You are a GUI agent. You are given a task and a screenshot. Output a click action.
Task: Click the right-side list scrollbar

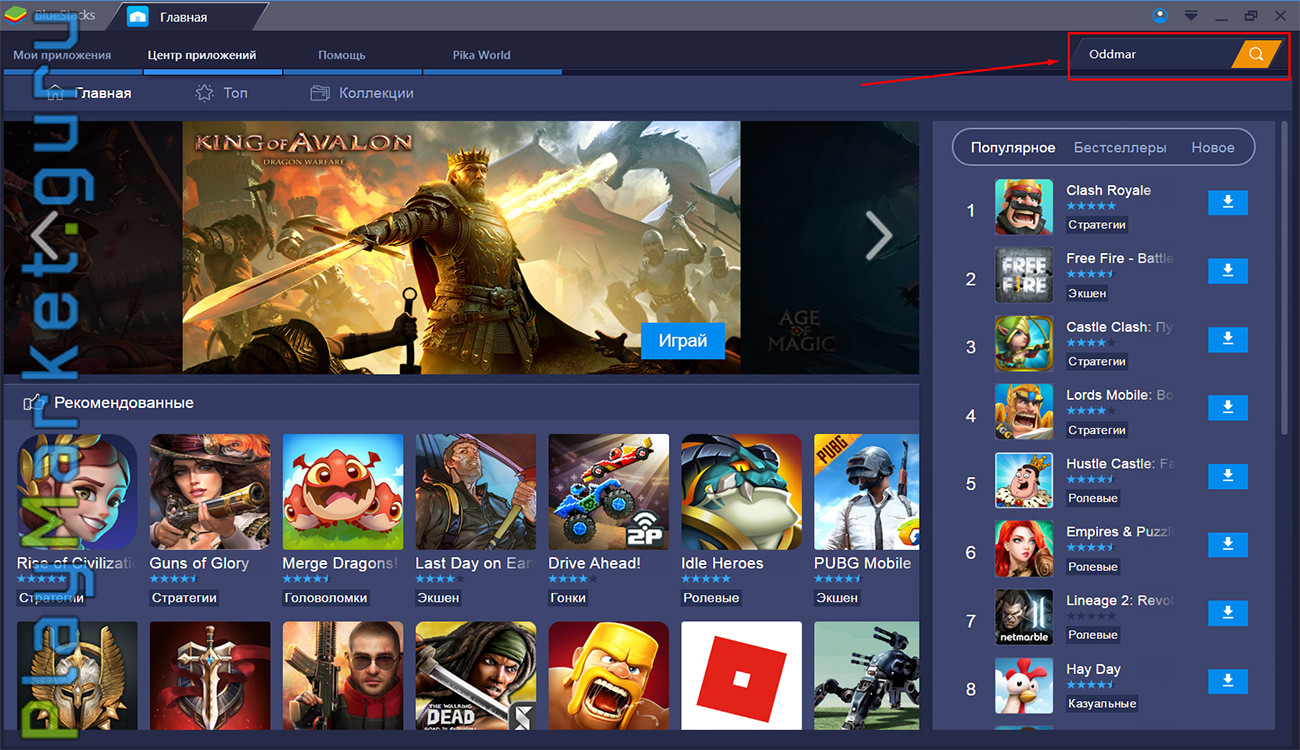[1285, 280]
